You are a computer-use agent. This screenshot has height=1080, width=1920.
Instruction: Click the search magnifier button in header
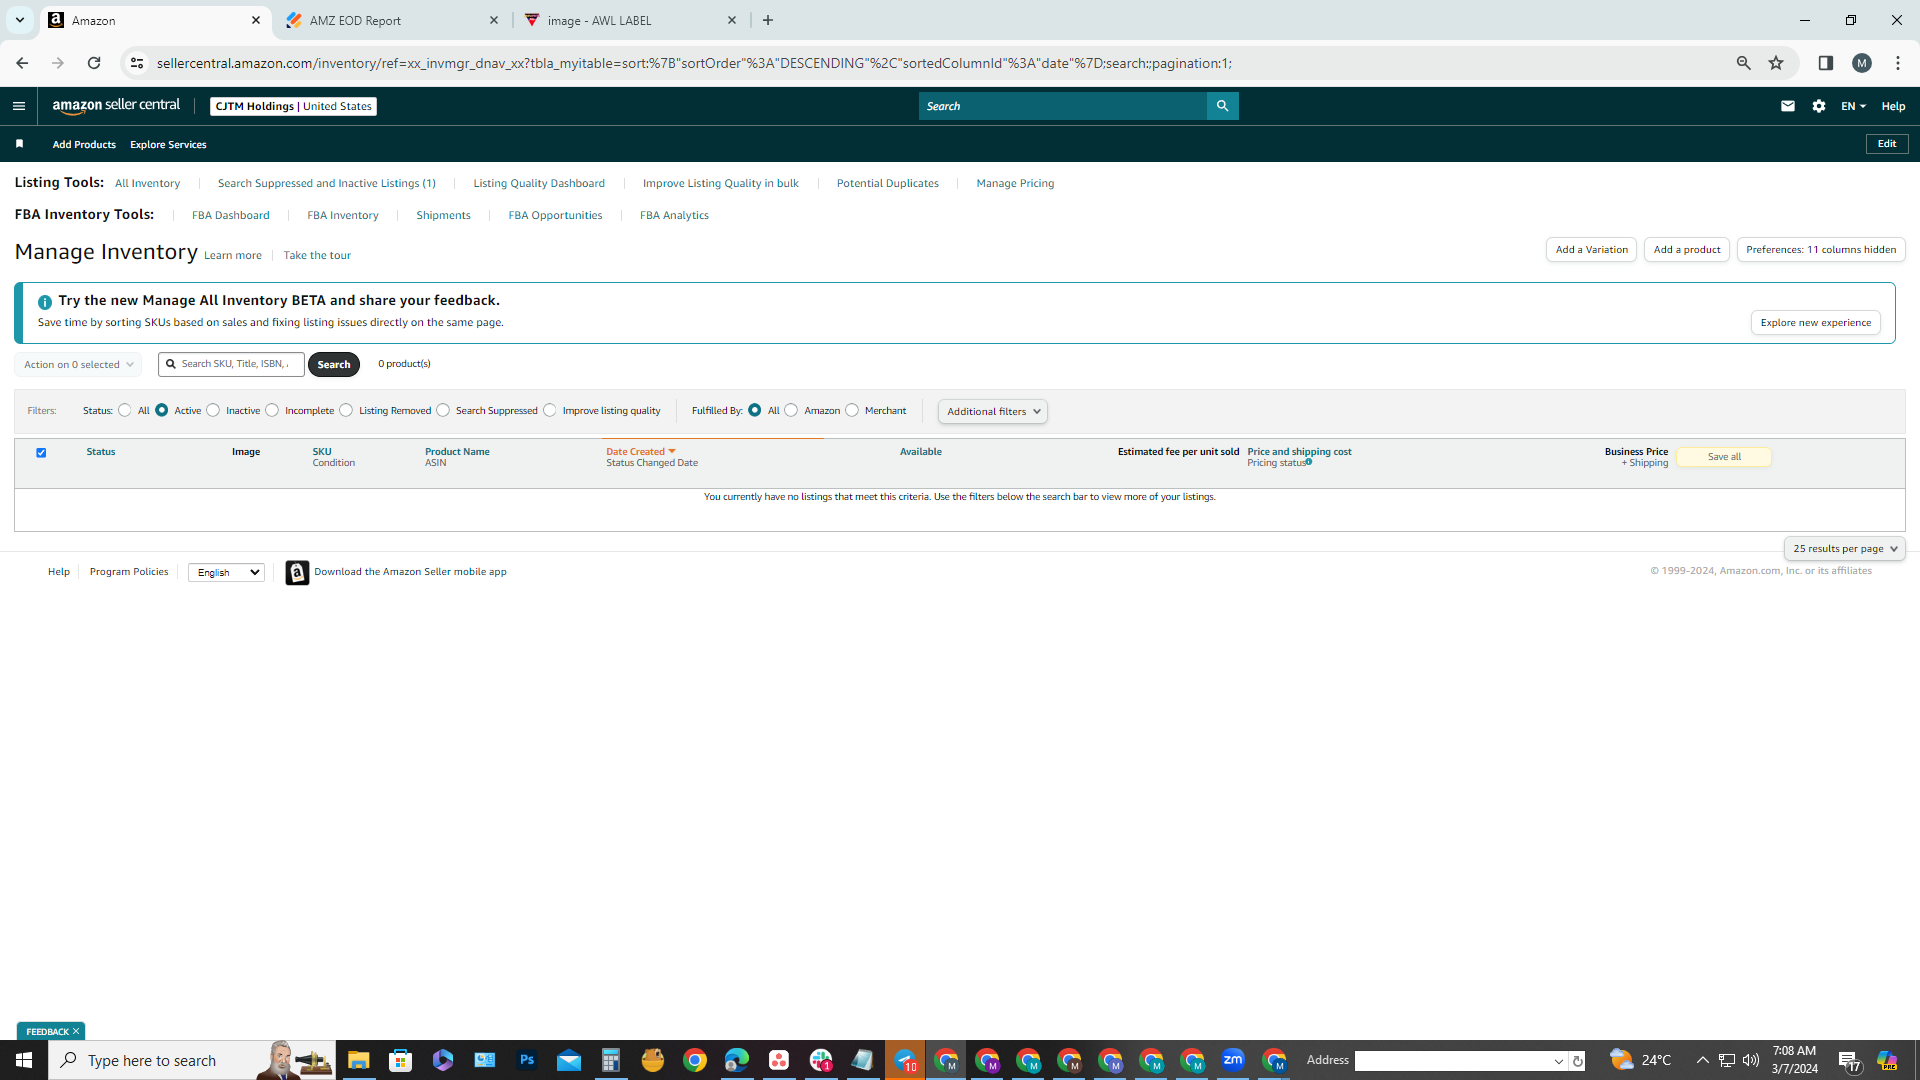[1222, 106]
